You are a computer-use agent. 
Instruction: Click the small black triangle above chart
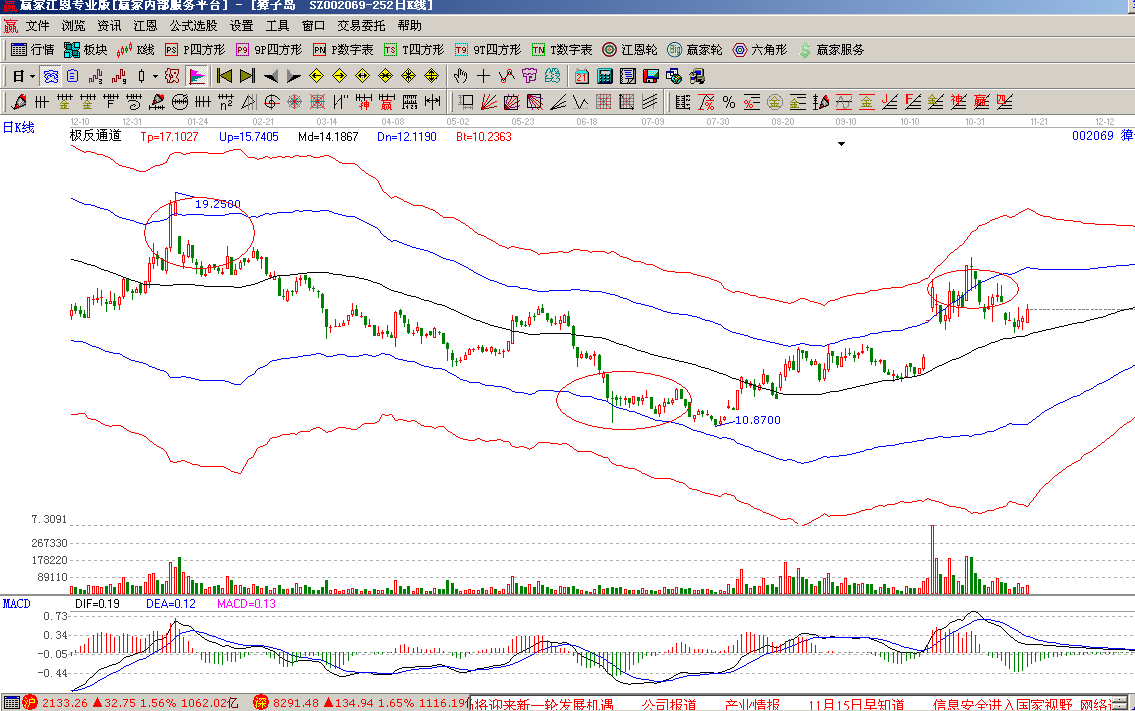pyautogui.click(x=842, y=144)
